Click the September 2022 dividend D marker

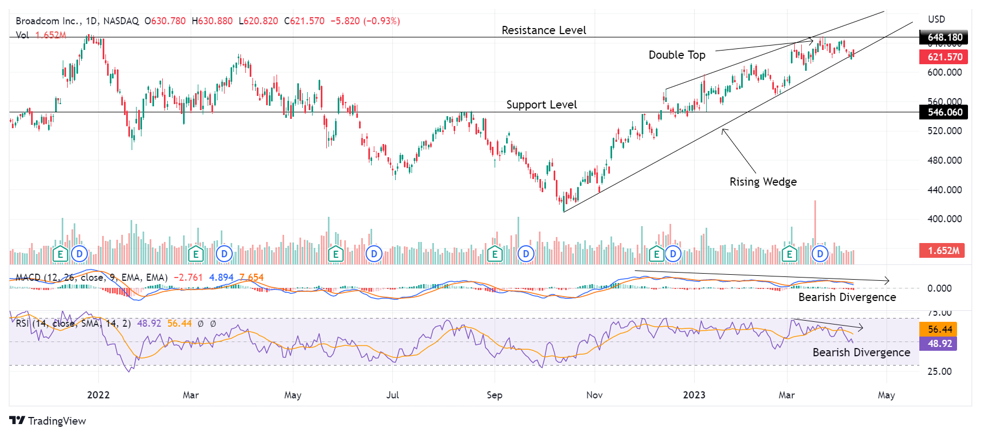click(x=526, y=253)
